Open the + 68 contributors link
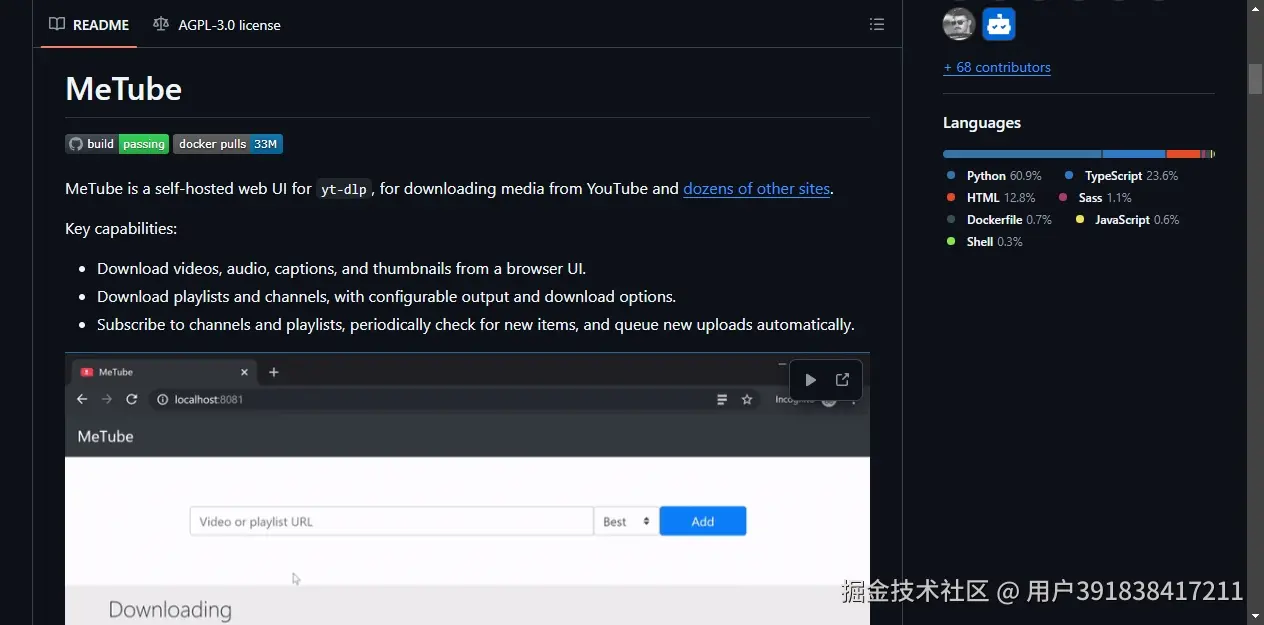The image size is (1264, 625). point(997,67)
